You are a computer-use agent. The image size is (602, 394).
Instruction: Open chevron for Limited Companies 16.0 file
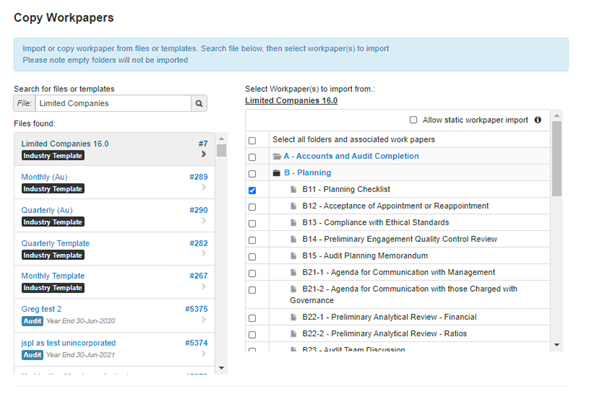coord(203,154)
